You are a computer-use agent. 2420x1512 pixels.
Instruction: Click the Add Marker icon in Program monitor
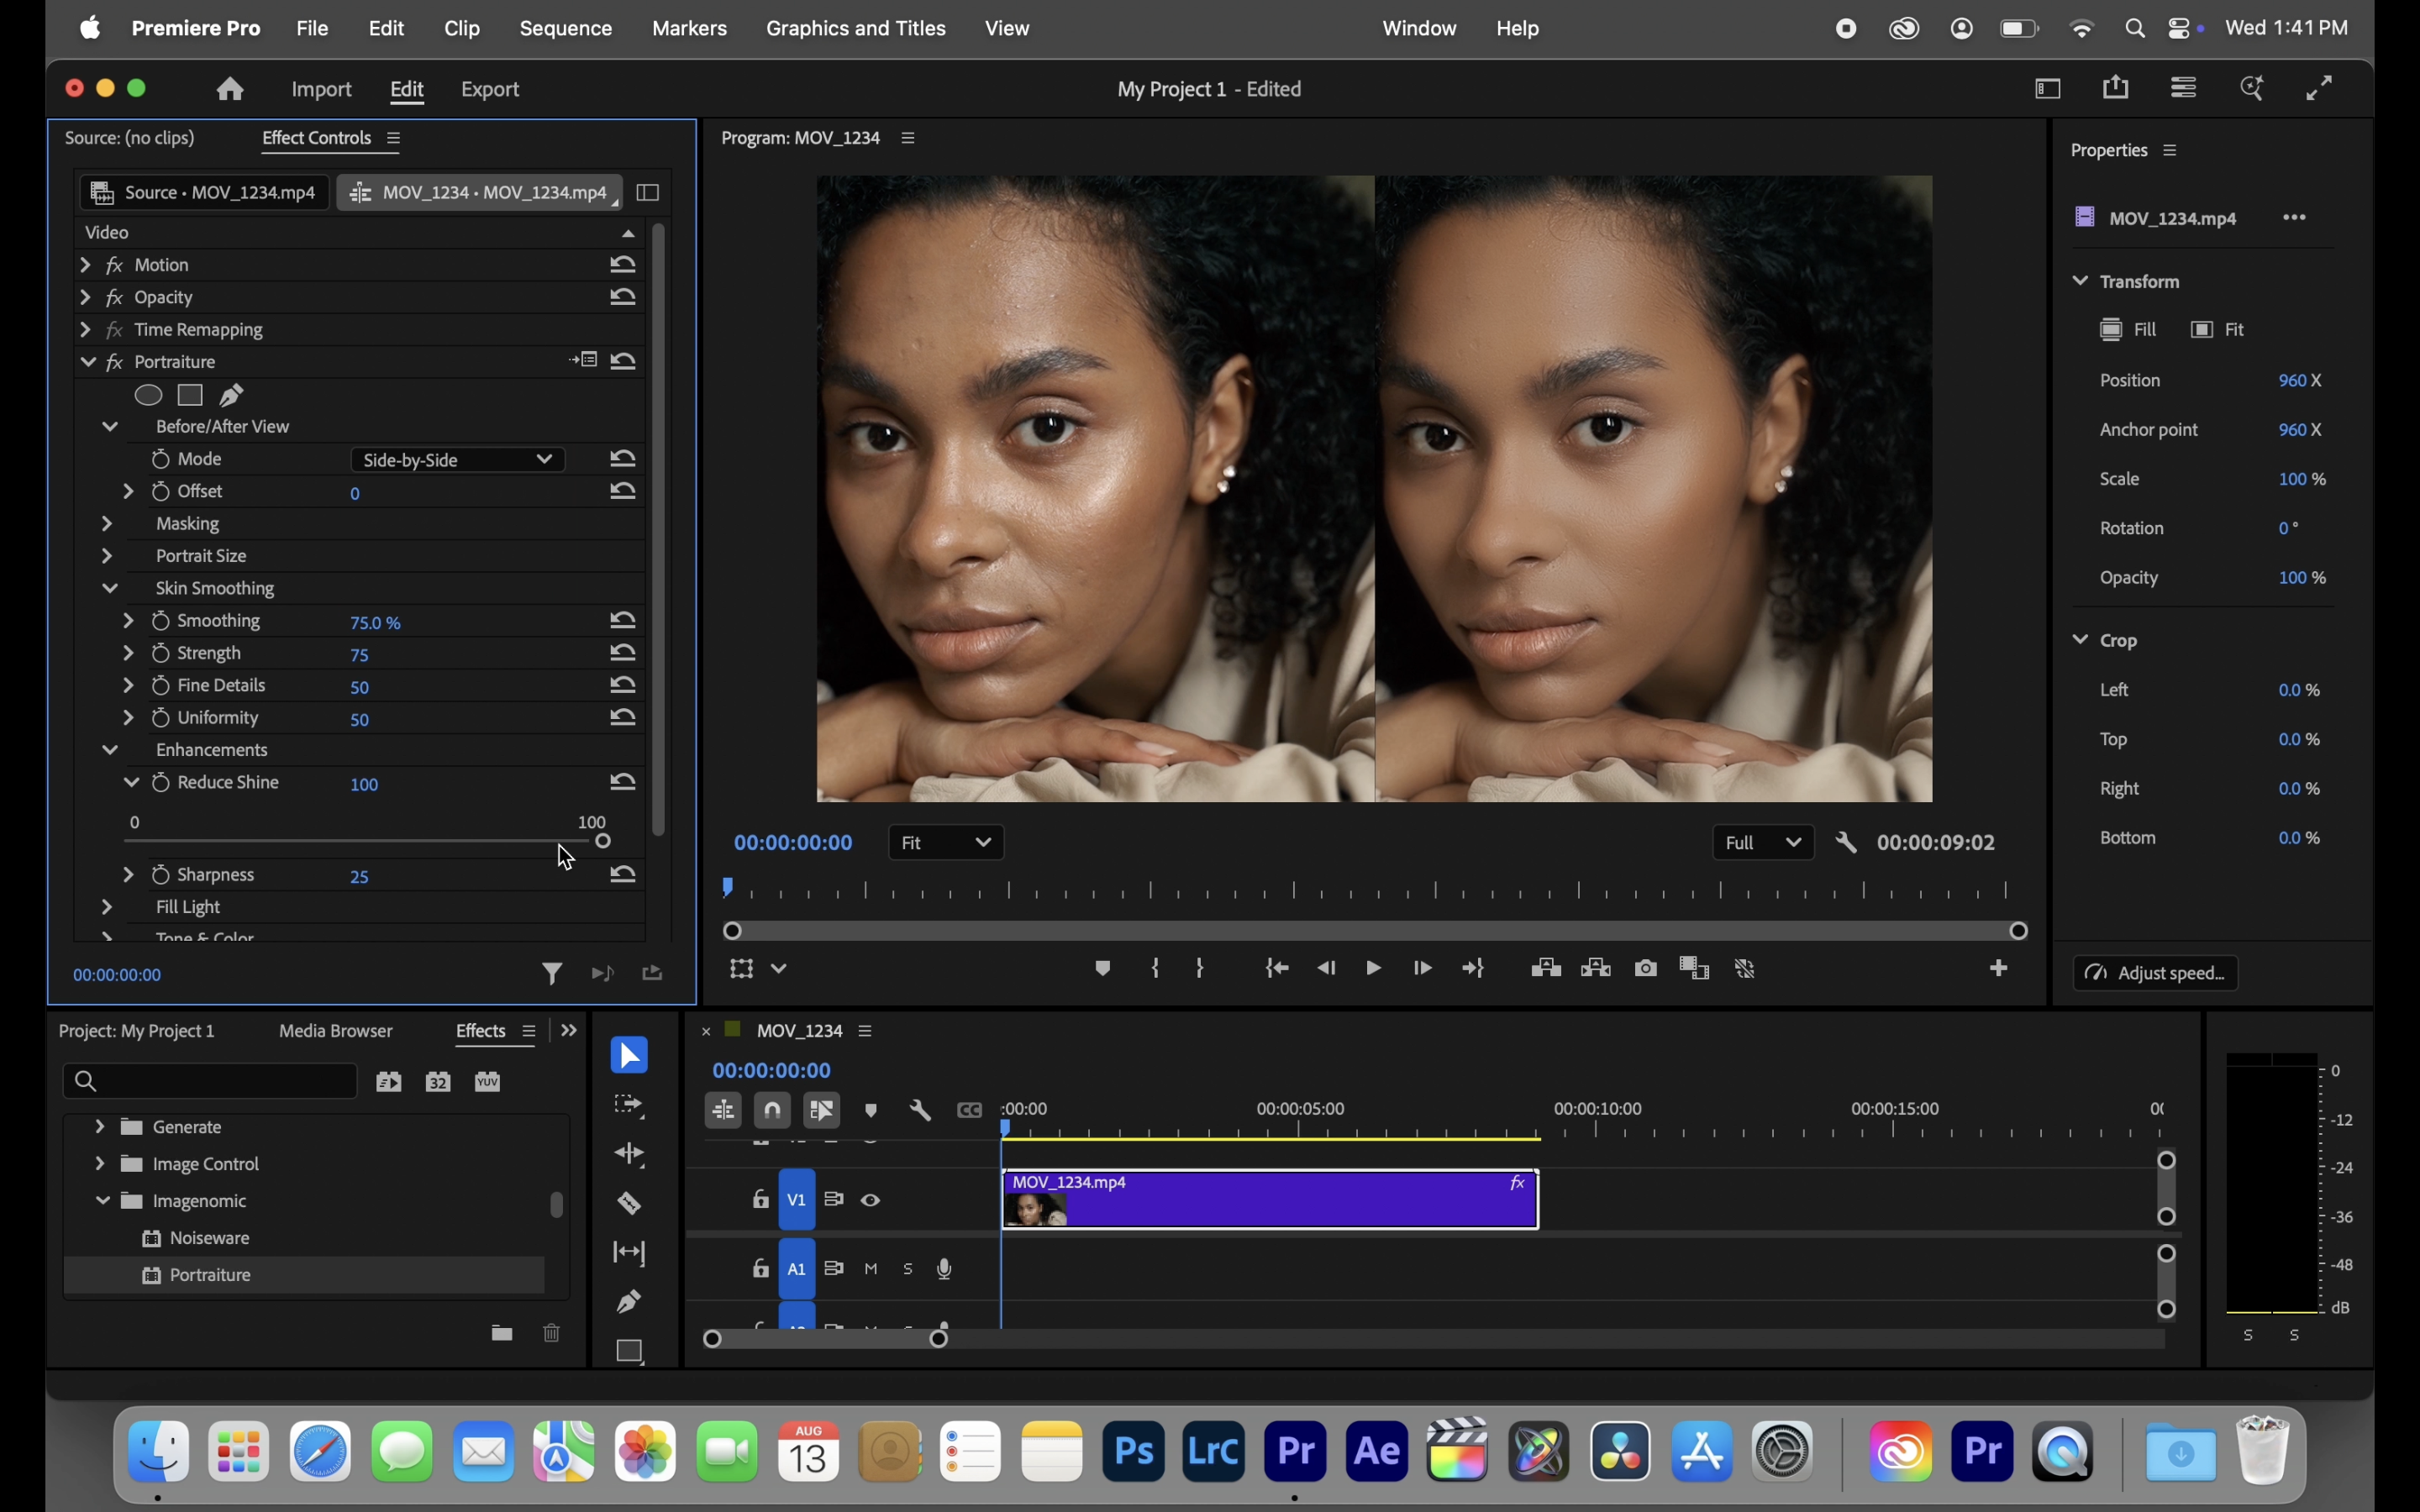pyautogui.click(x=1103, y=968)
